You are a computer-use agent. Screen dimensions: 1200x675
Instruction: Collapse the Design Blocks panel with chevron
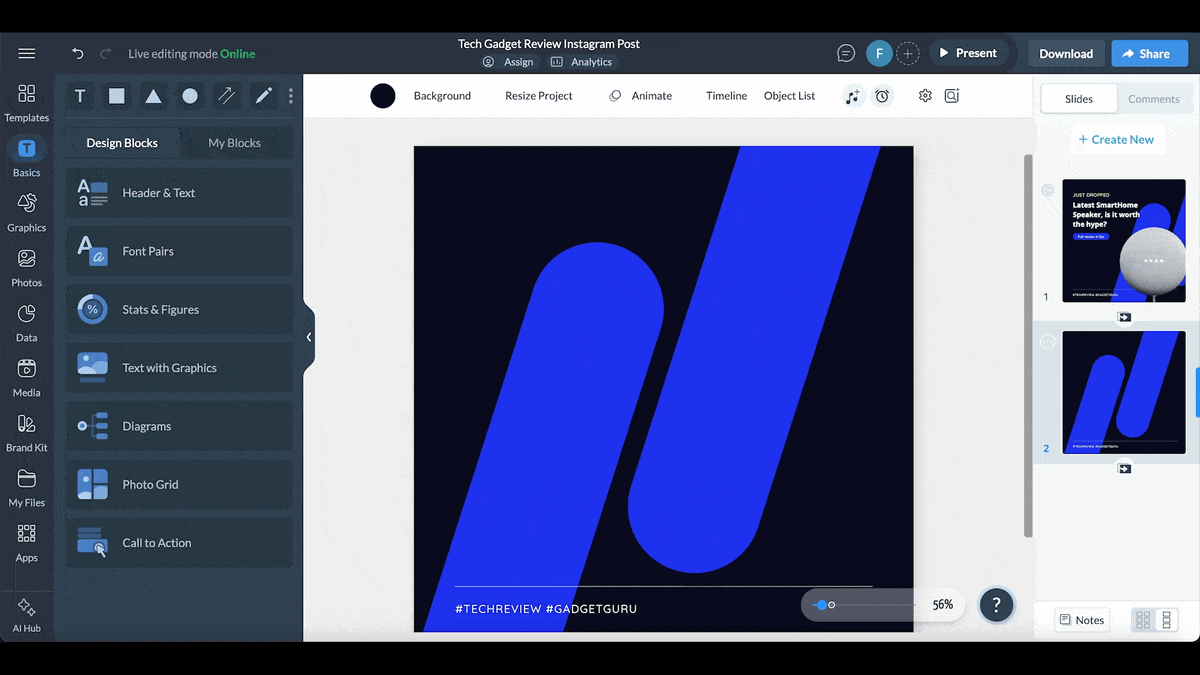pyautogui.click(x=309, y=337)
